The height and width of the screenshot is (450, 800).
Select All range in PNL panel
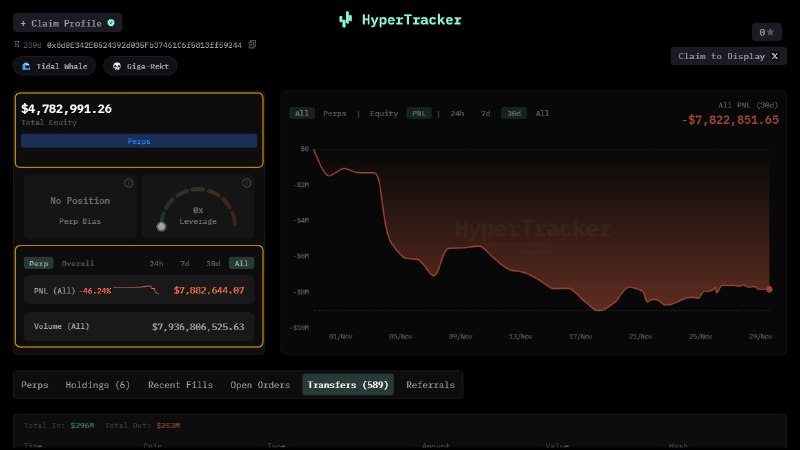coord(241,263)
